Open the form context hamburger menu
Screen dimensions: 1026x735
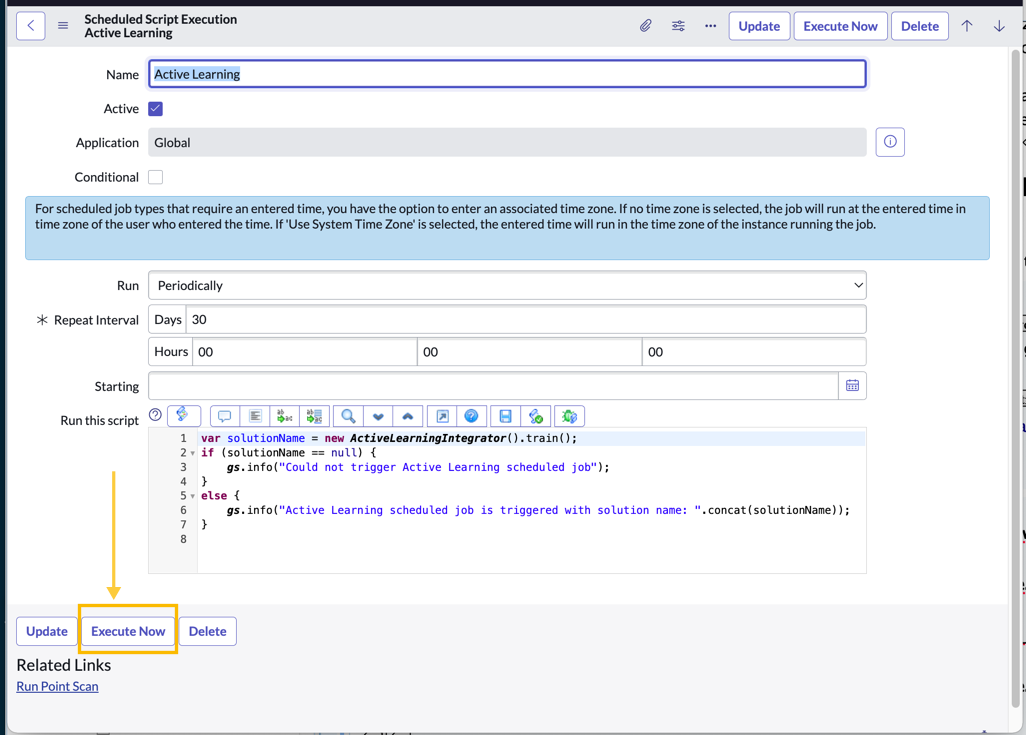pos(63,26)
